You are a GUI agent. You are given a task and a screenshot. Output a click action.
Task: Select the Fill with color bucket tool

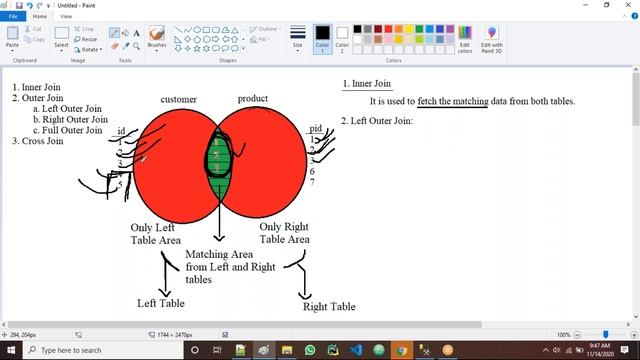click(126, 33)
